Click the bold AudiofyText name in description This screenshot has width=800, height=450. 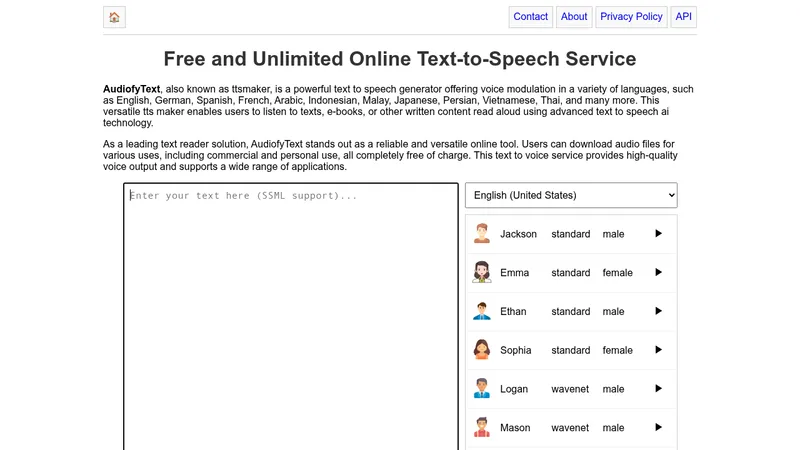point(132,89)
